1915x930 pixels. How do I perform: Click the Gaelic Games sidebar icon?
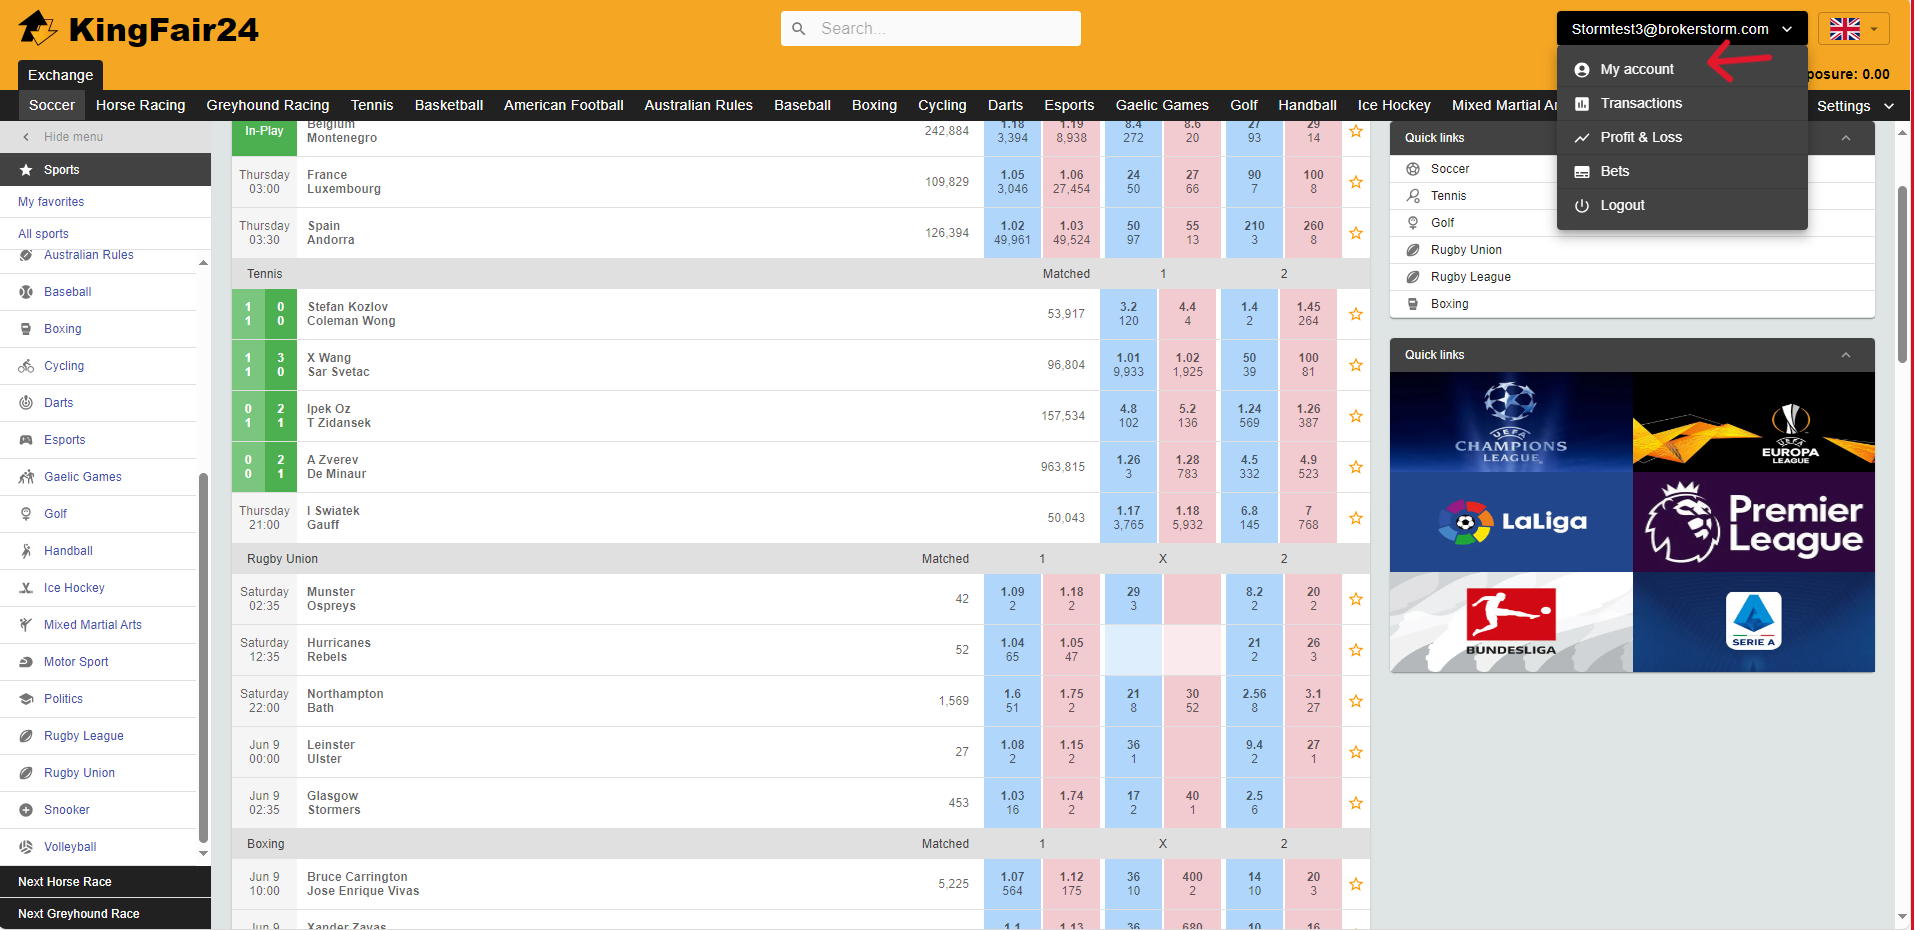click(26, 477)
